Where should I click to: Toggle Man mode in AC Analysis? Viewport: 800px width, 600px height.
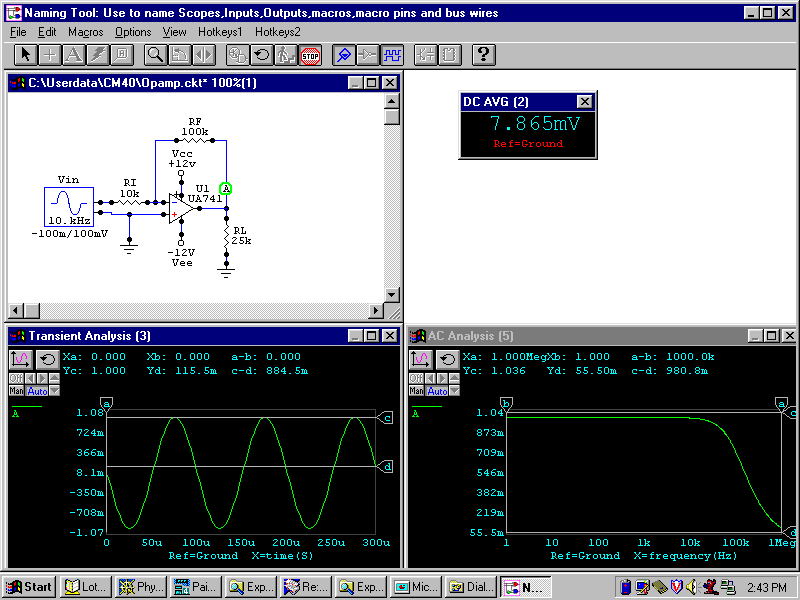[x=416, y=391]
